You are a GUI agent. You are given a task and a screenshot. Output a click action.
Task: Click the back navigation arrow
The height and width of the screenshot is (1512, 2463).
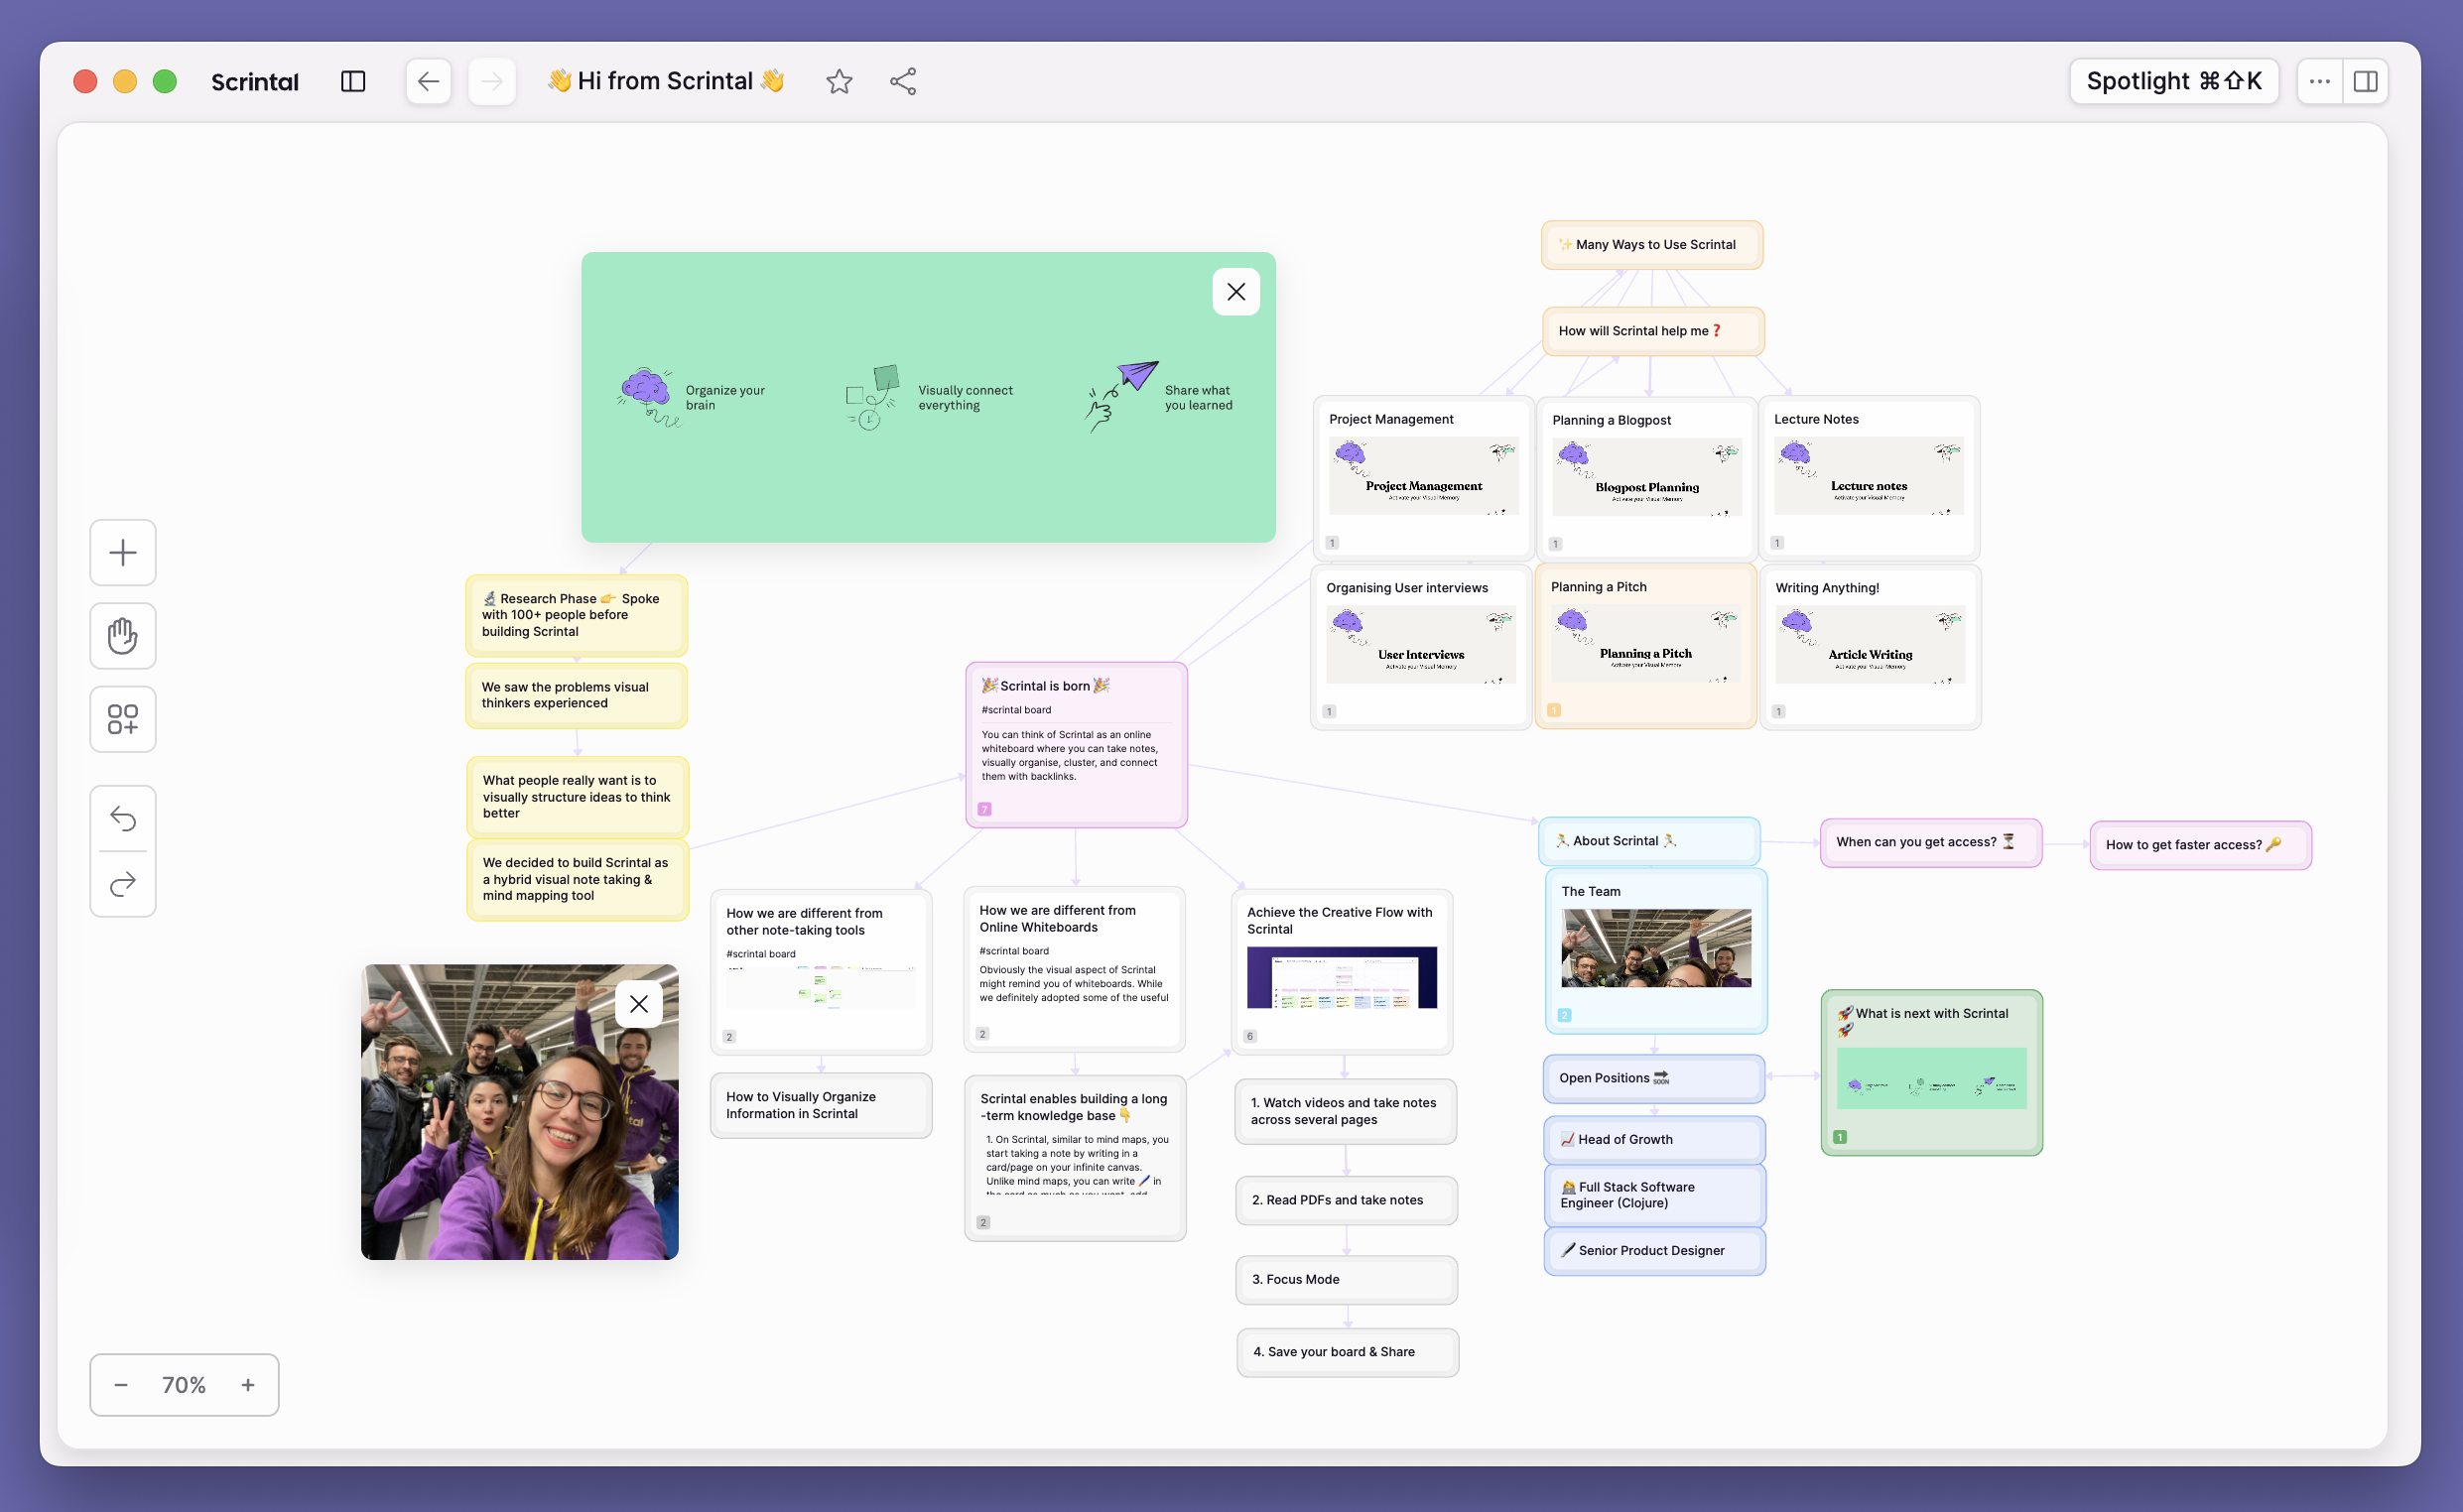click(x=428, y=81)
